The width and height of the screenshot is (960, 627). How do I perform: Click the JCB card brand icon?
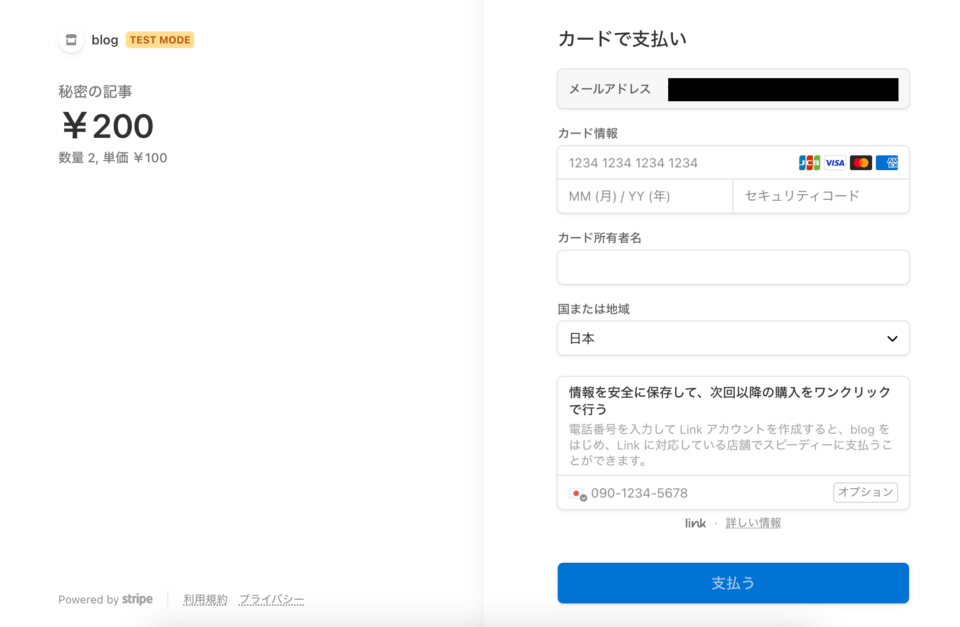pos(809,163)
